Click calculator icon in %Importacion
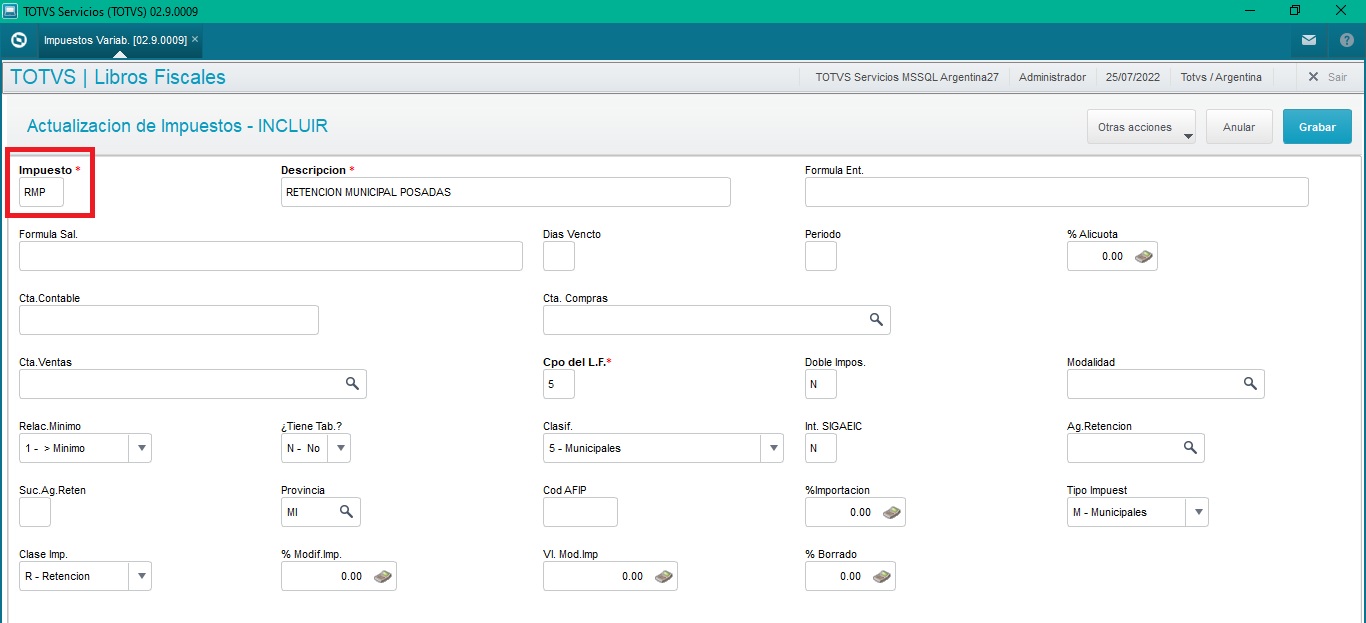1366x623 pixels. pyautogui.click(x=891, y=512)
